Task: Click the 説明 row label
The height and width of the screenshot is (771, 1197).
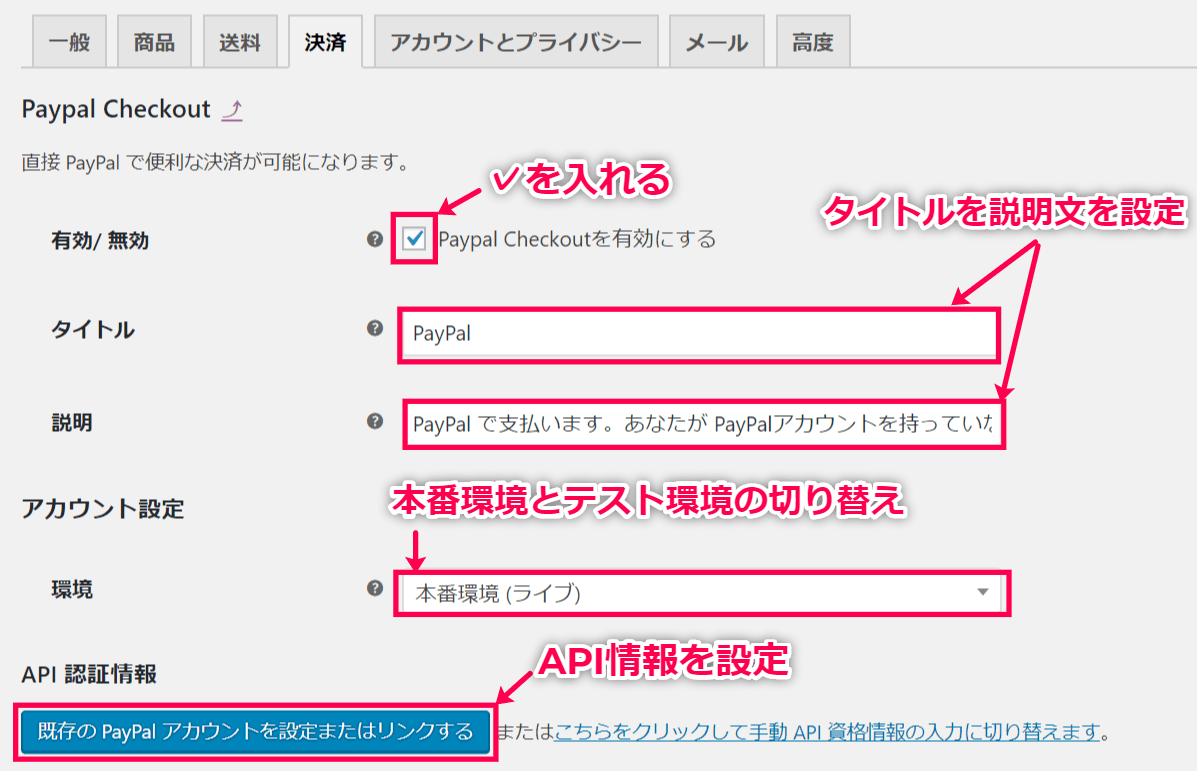Action: [72, 422]
